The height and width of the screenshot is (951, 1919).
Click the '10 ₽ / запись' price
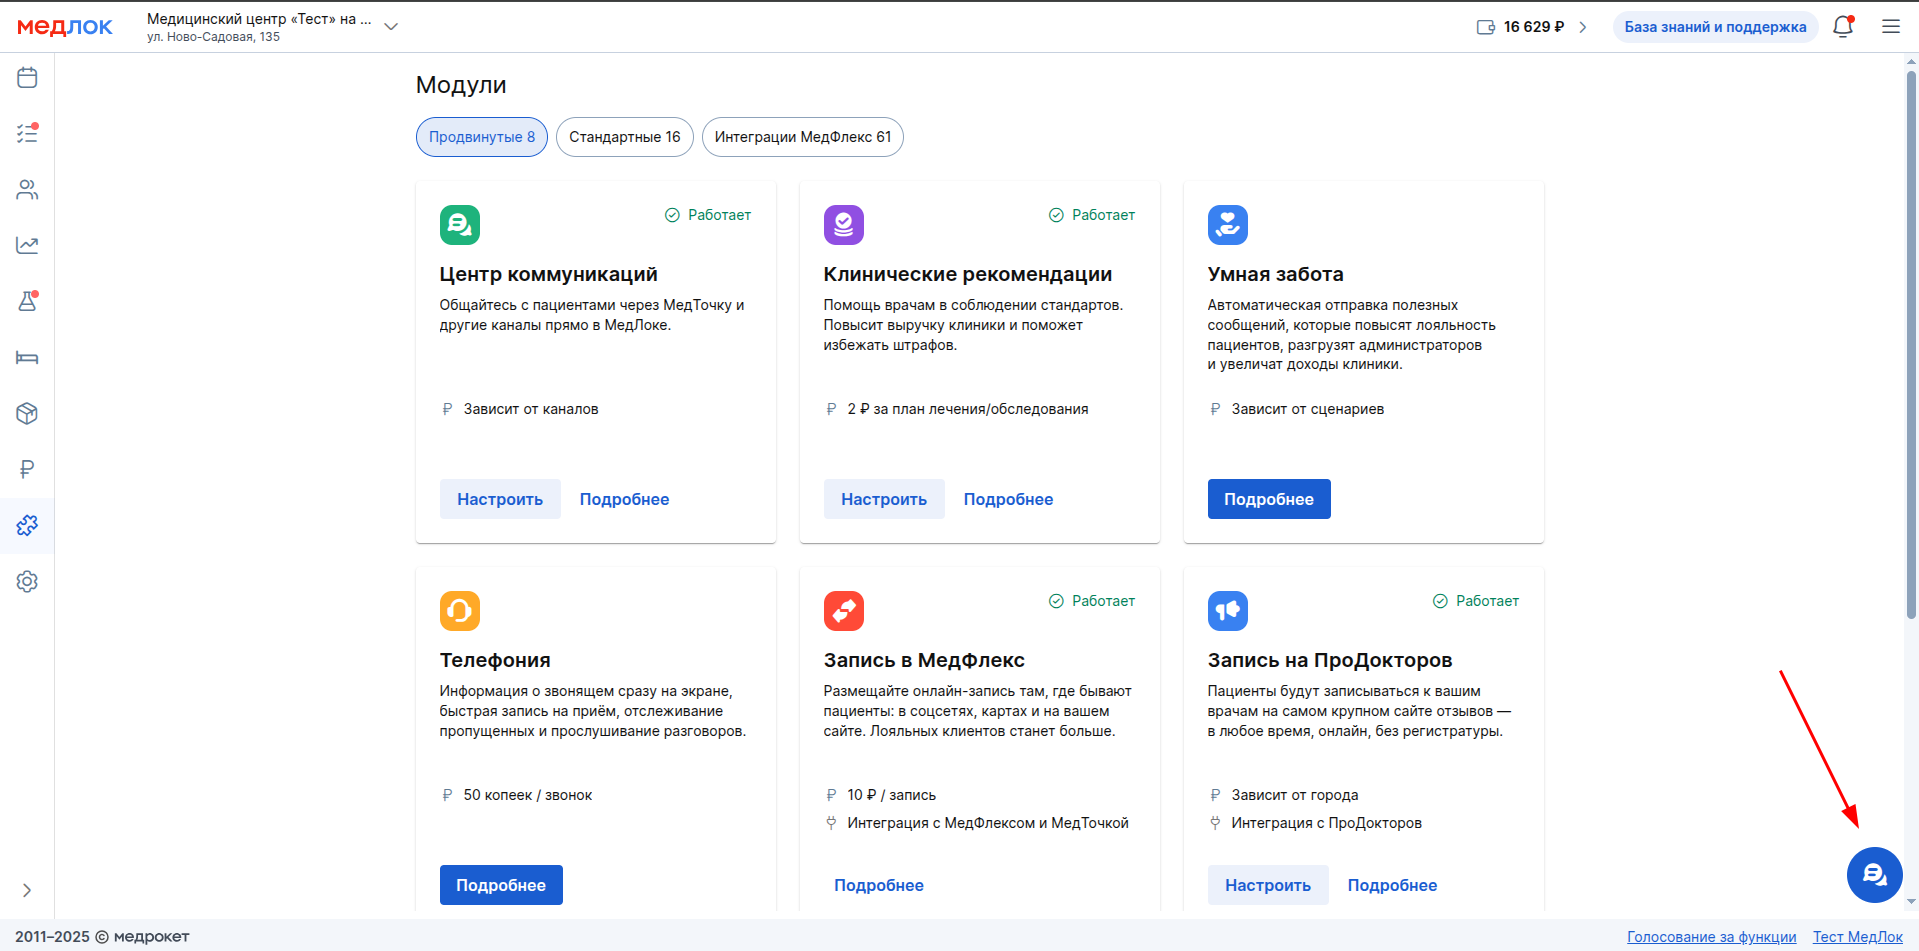pyautogui.click(x=892, y=795)
